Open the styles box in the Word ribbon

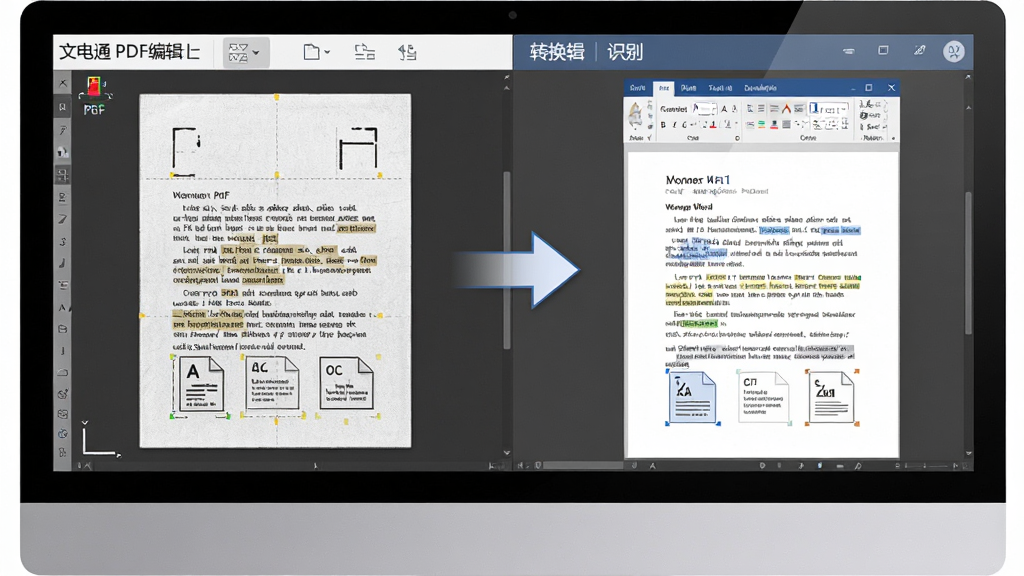click(828, 109)
